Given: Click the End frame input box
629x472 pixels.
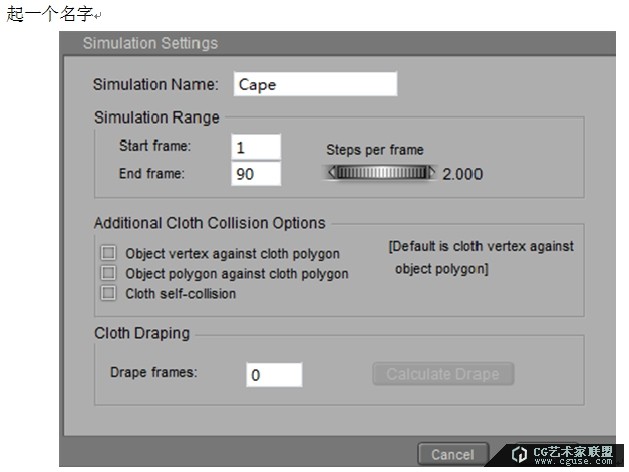Looking at the screenshot, I should pos(255,174).
